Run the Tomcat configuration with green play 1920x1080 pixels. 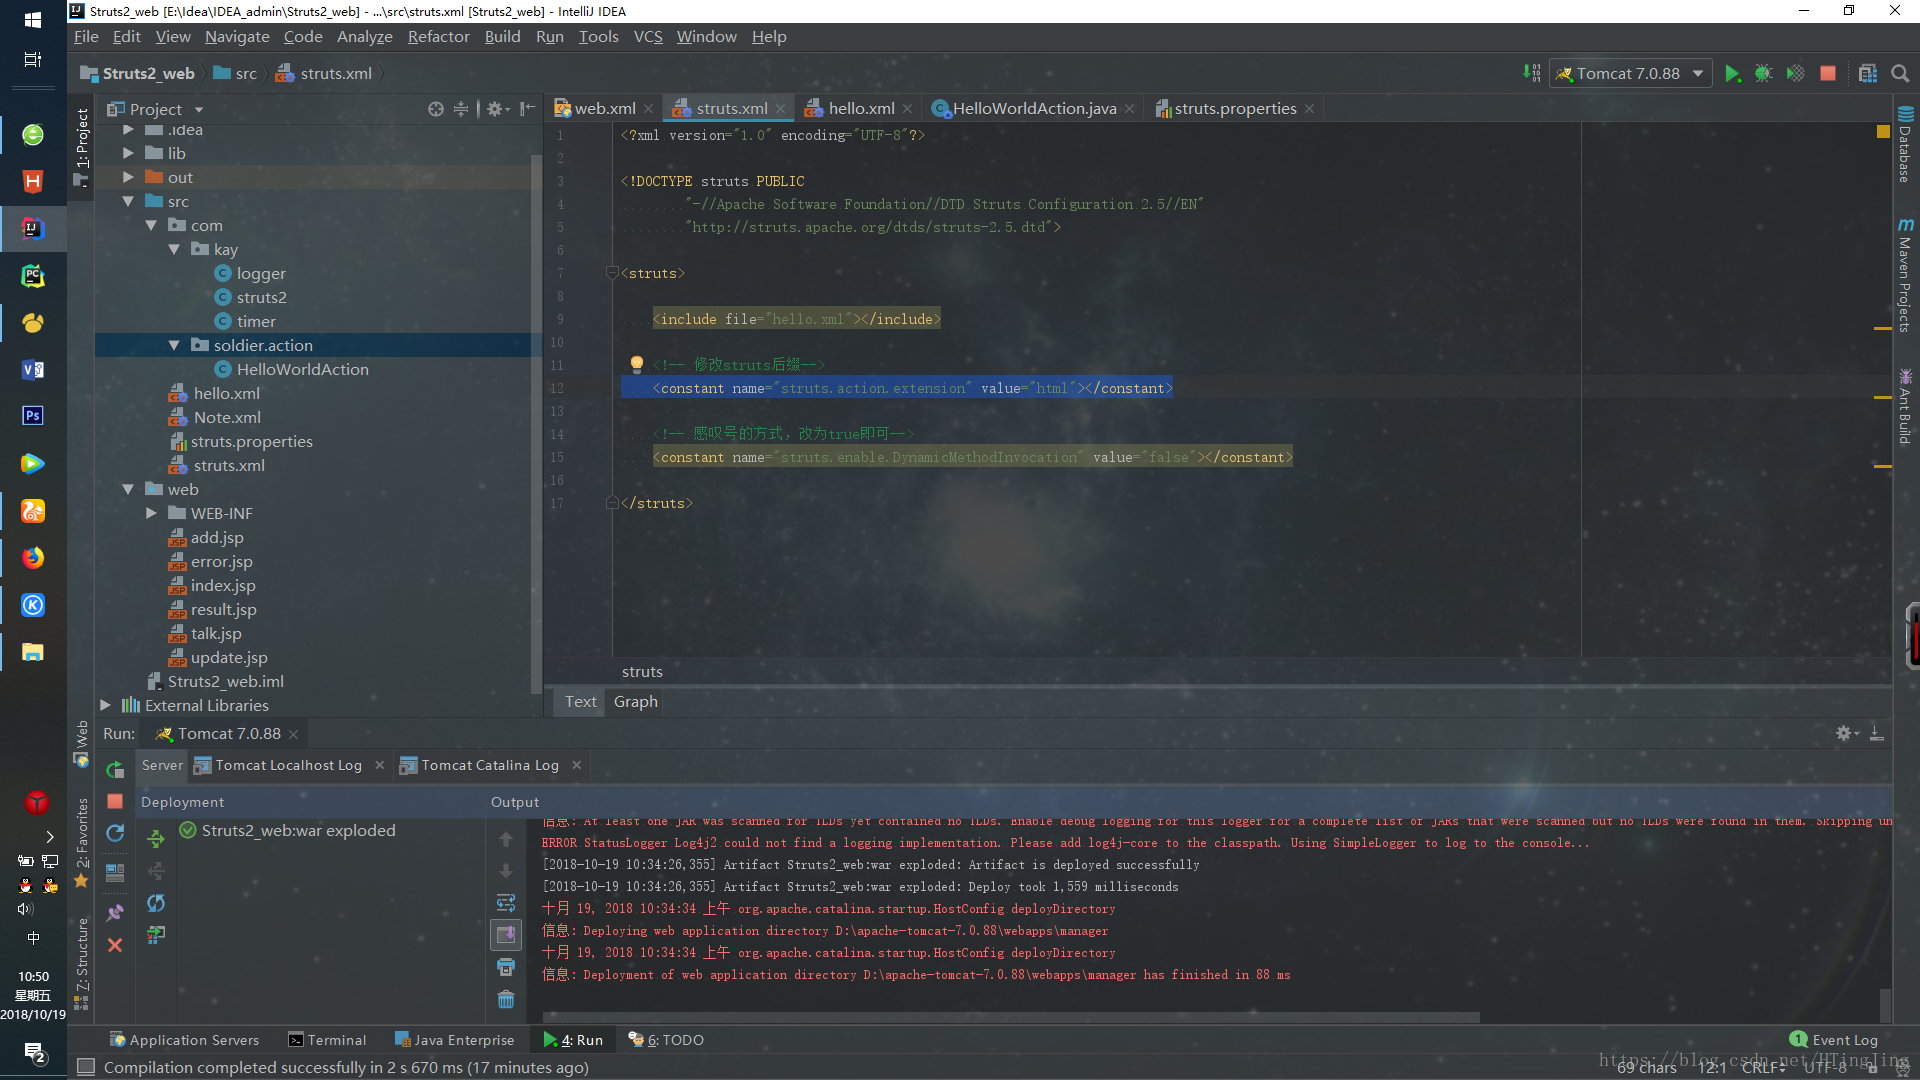point(1733,74)
